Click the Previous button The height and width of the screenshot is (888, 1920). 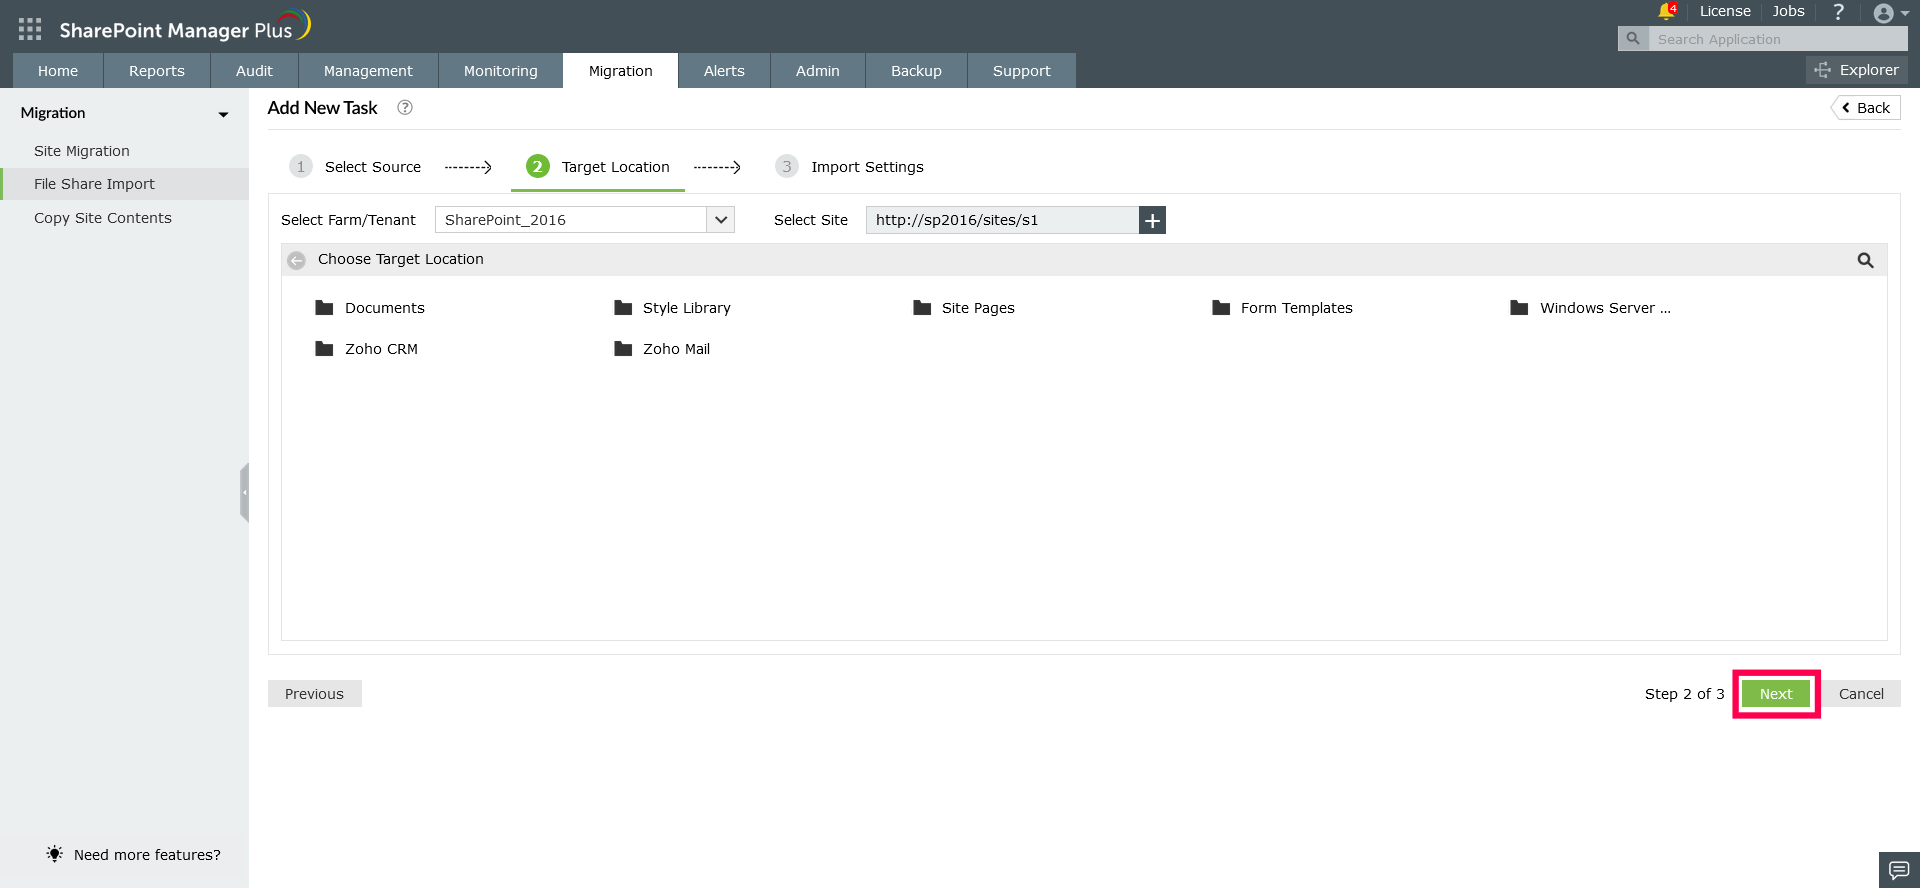click(x=314, y=694)
